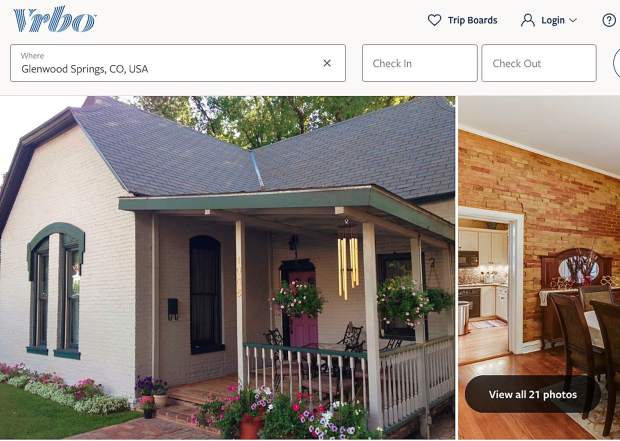Click the wind chimes in the porch photo
The image size is (620, 441).
pos(348,263)
